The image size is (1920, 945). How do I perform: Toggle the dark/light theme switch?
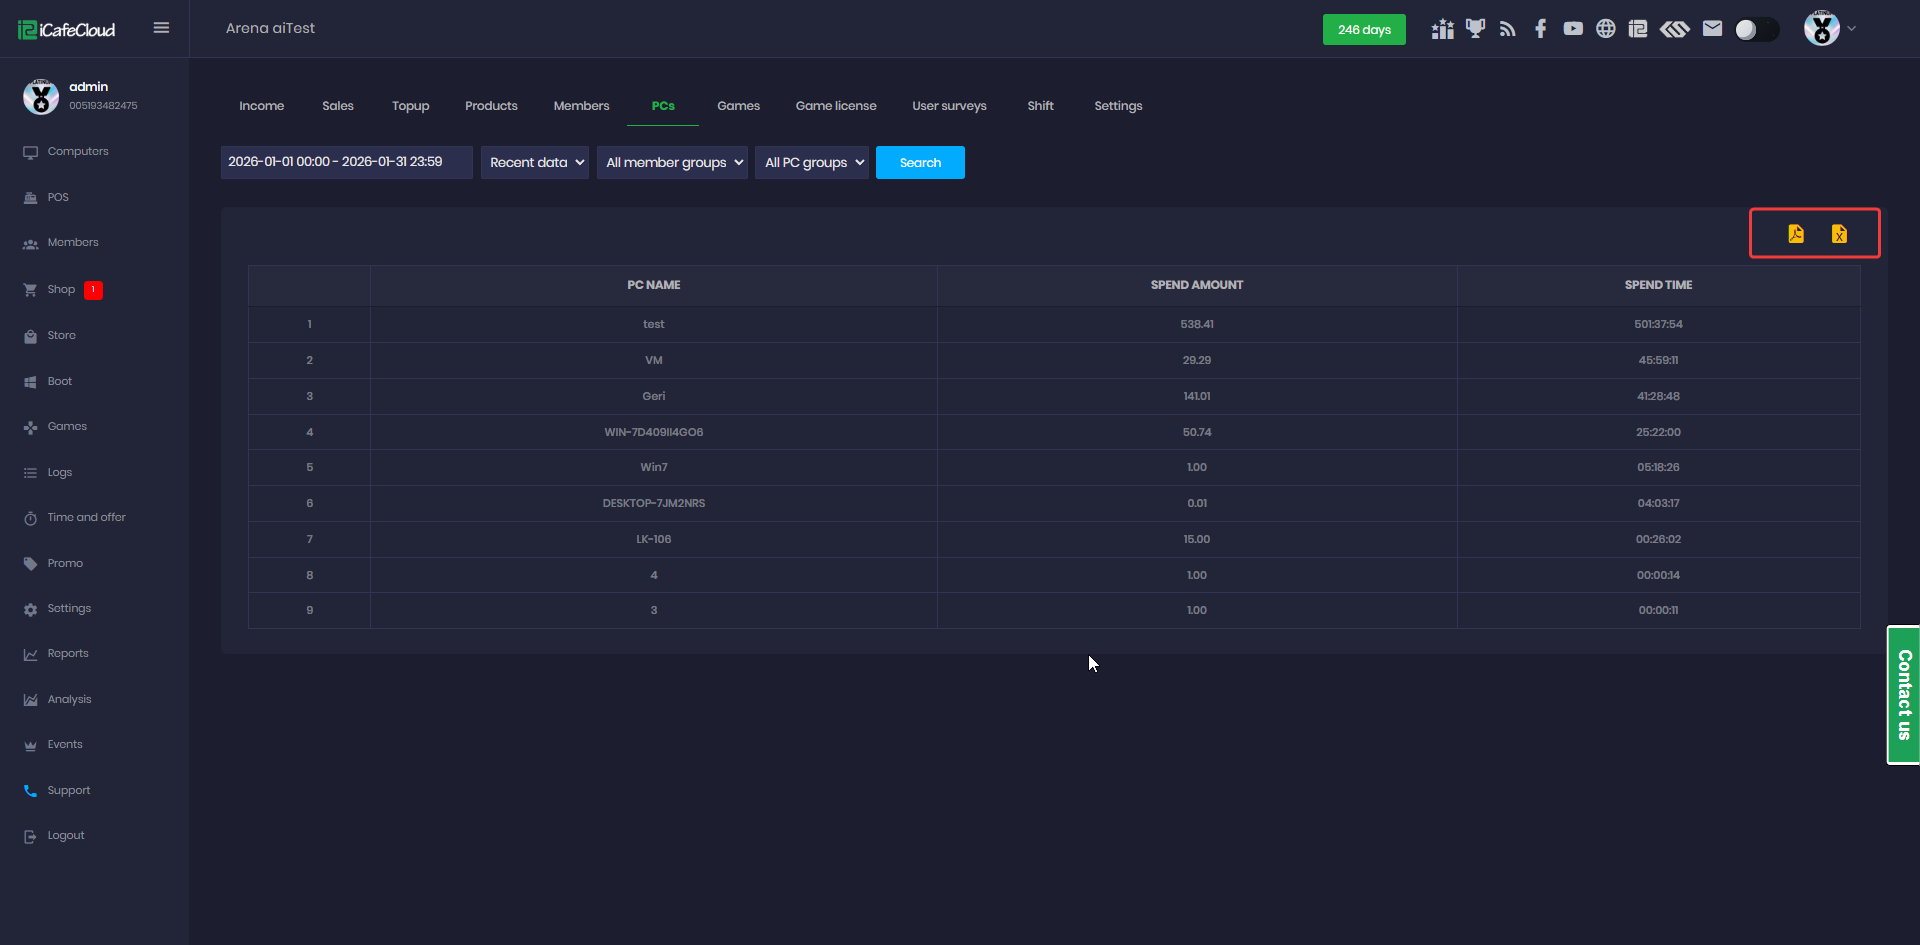point(1756,30)
